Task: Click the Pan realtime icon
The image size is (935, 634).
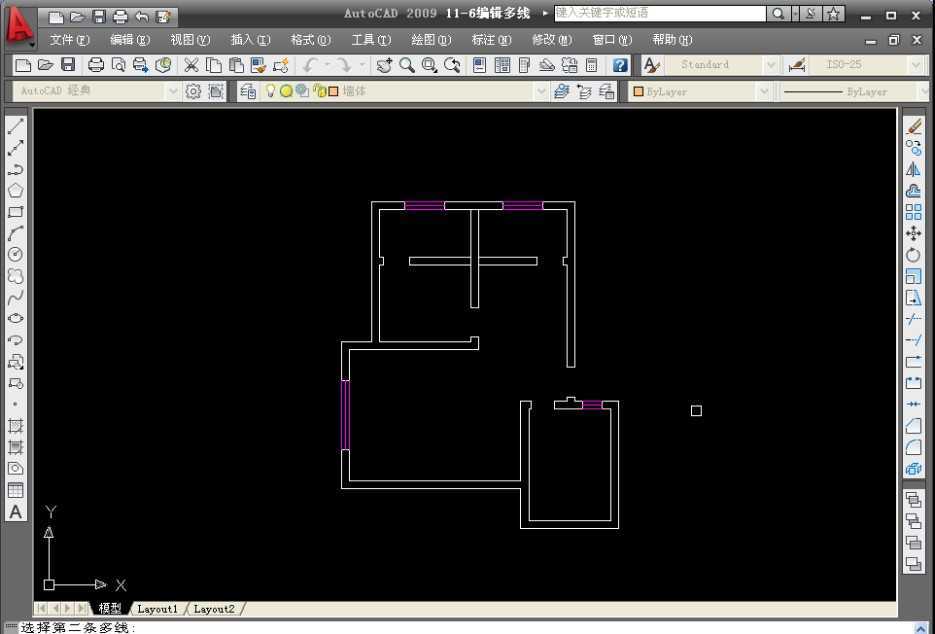Action: 384,65
